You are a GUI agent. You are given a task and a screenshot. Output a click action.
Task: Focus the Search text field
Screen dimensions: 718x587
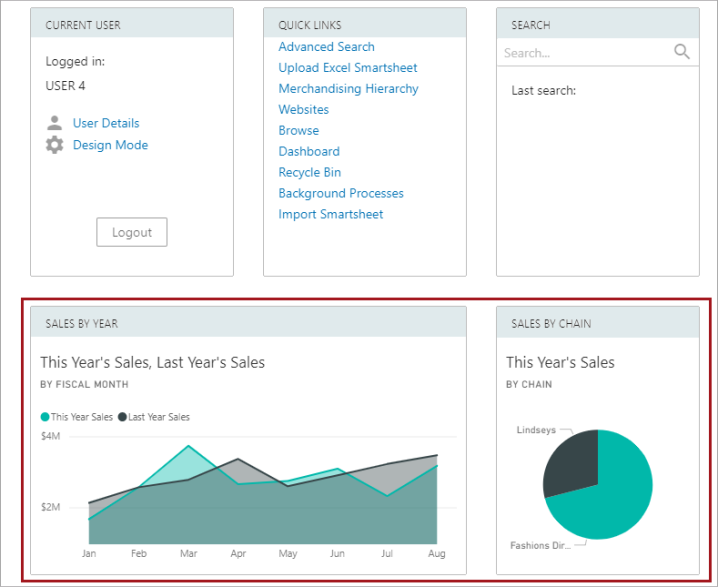[586, 53]
